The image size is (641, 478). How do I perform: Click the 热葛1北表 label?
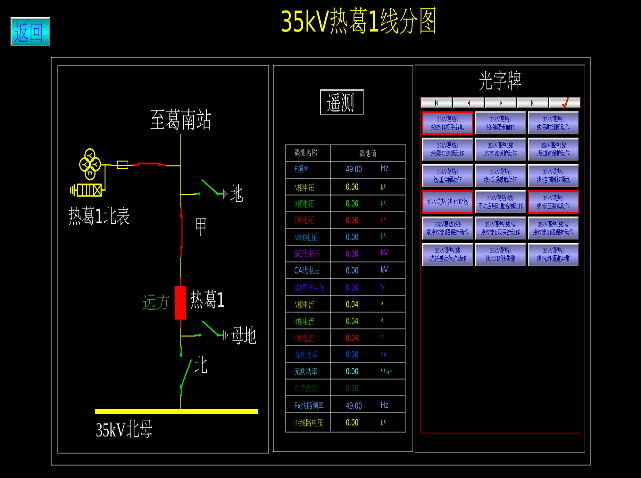click(99, 216)
